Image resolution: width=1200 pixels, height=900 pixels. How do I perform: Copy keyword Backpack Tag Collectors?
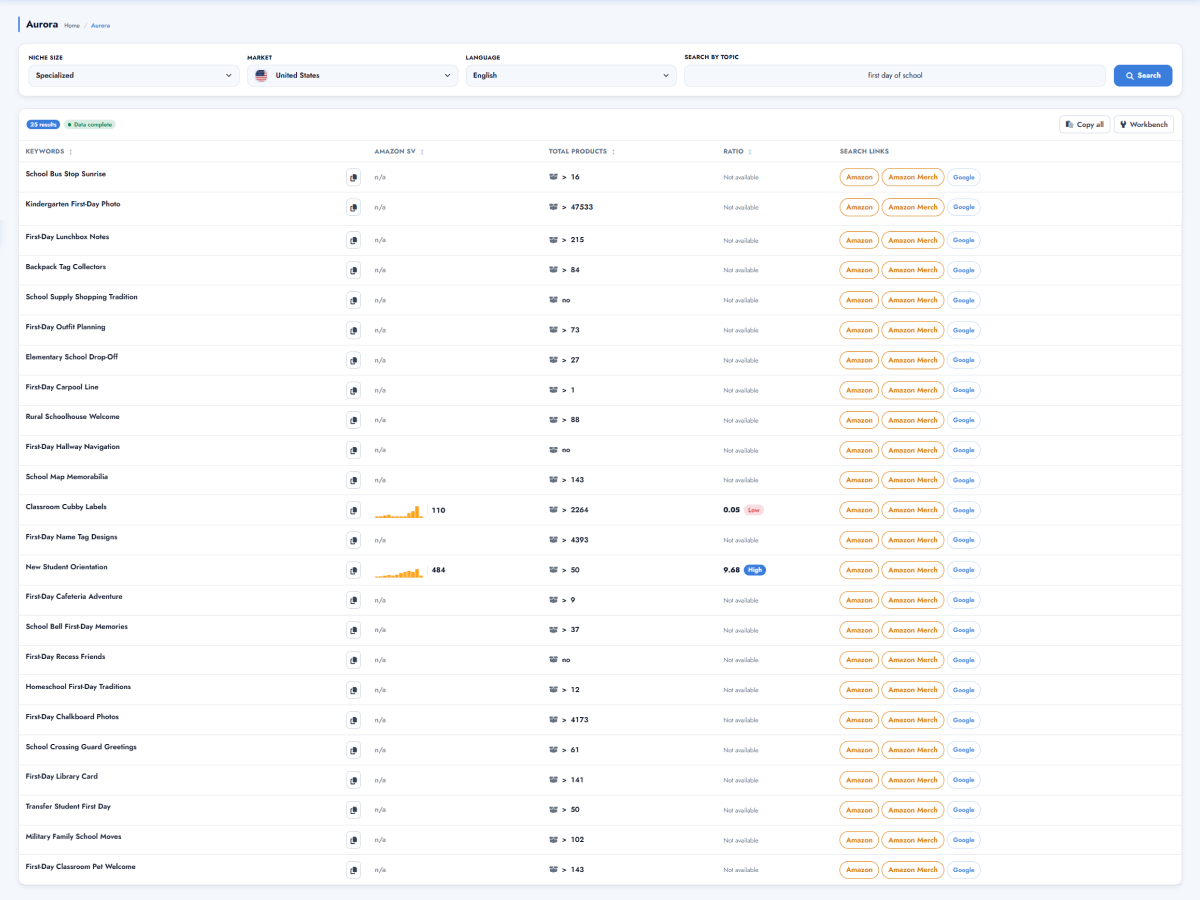click(353, 270)
